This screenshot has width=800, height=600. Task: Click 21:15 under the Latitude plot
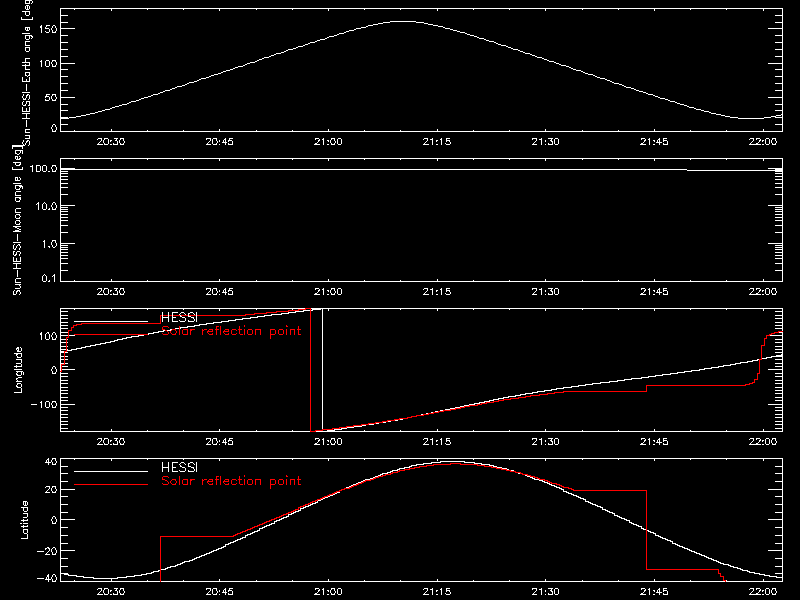click(x=437, y=591)
